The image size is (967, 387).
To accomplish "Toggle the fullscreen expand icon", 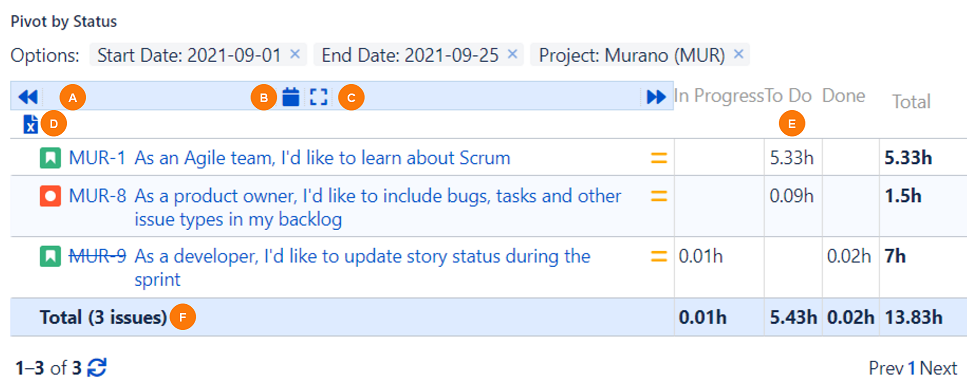I will 318,97.
